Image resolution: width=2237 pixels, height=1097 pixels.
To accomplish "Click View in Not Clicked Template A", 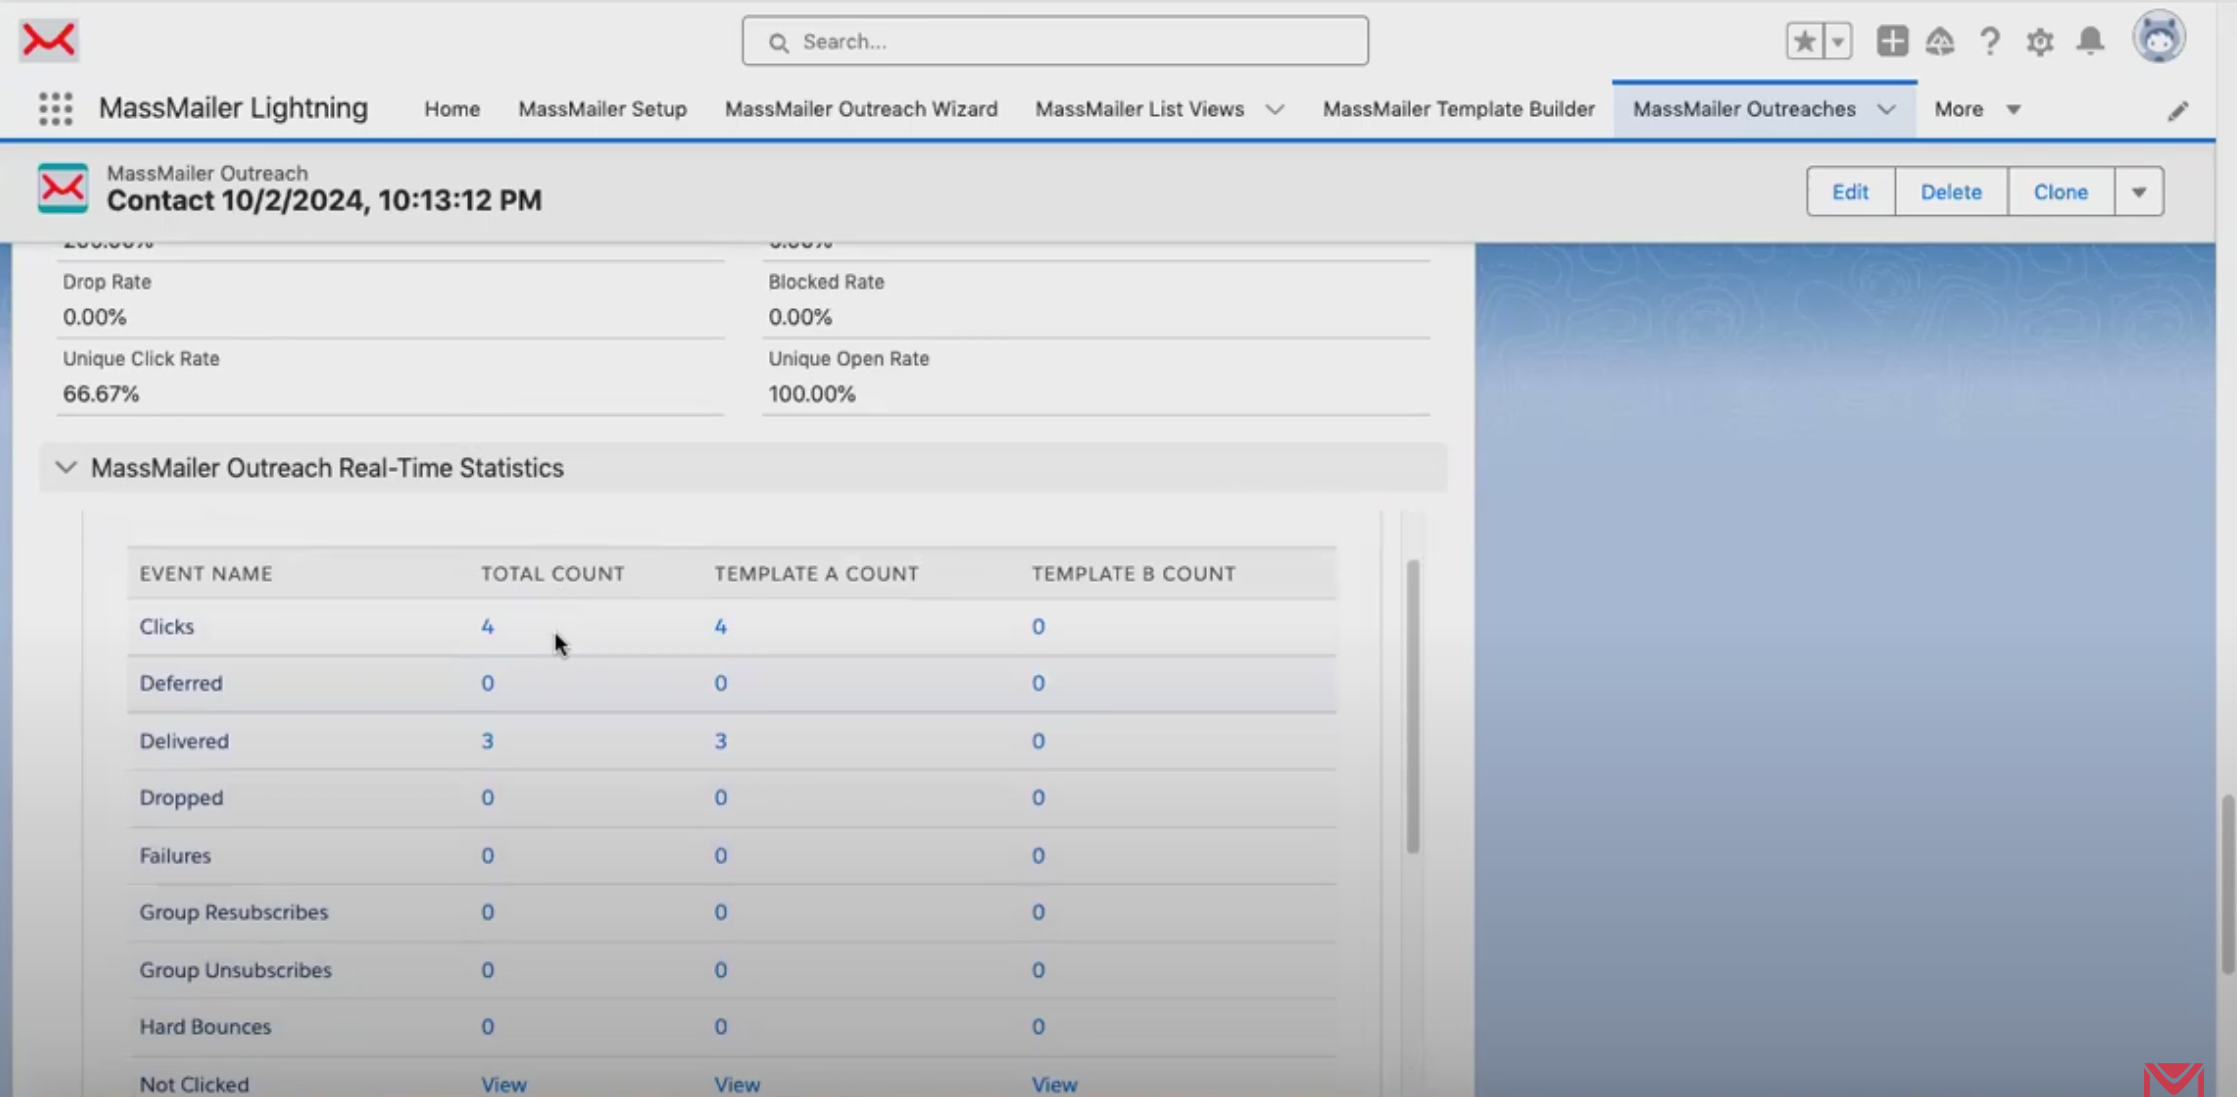I will (737, 1084).
